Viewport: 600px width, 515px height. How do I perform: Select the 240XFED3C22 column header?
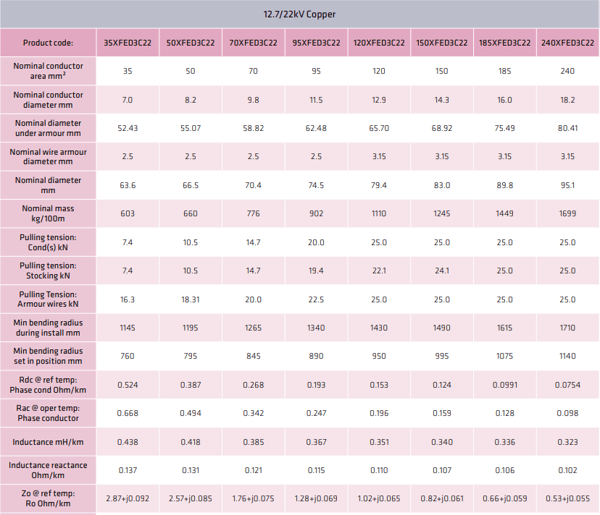pos(567,43)
